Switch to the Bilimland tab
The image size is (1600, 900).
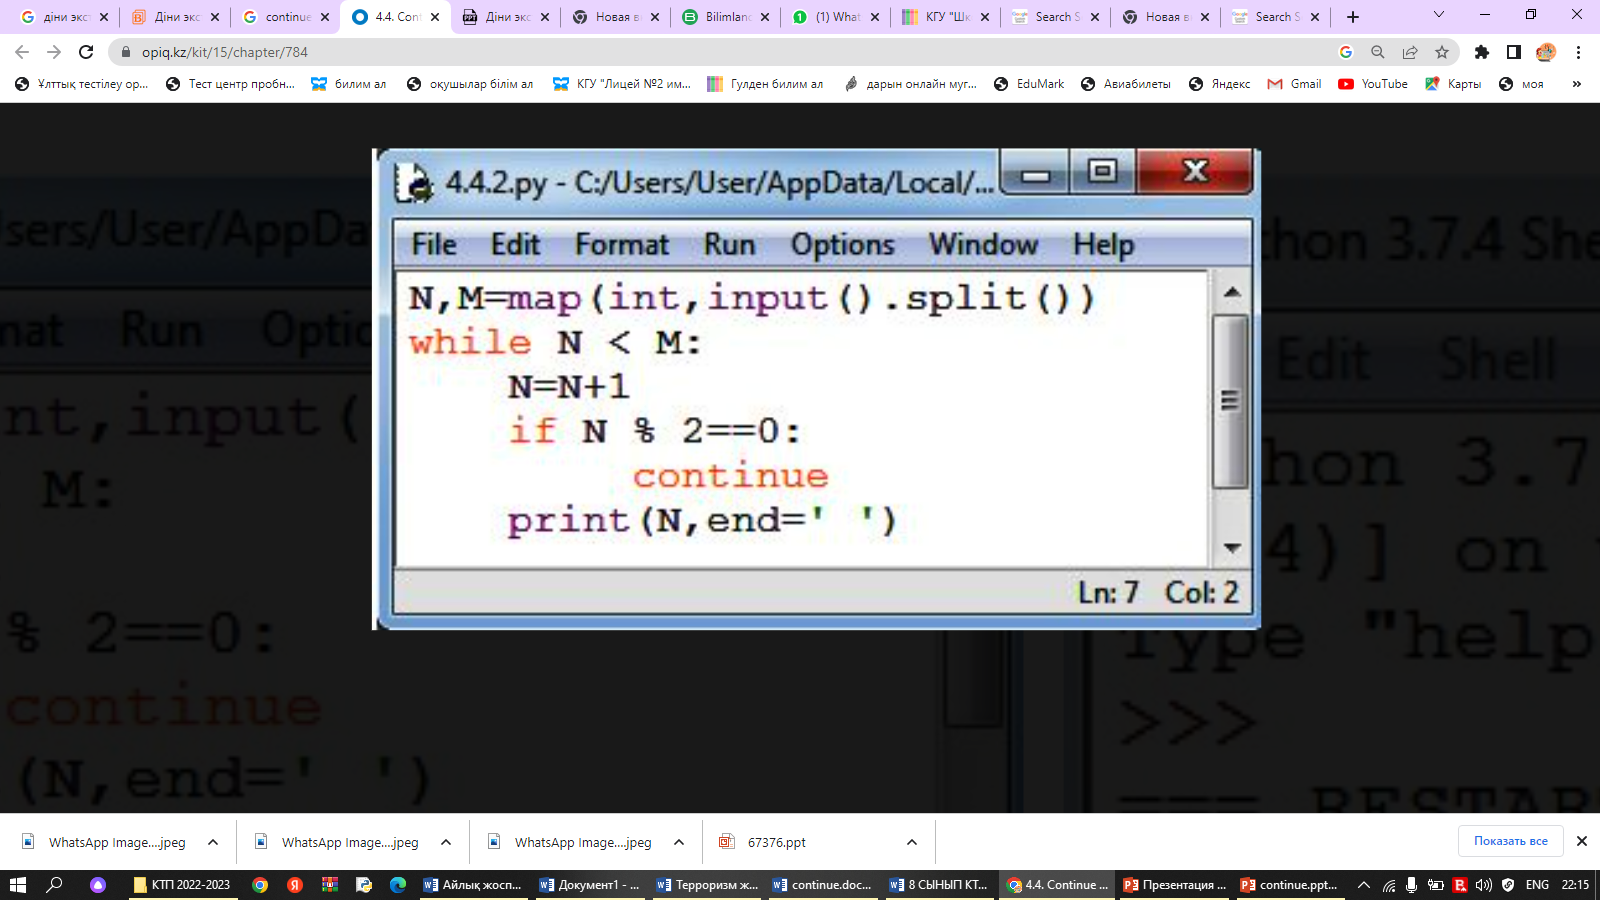(726, 17)
